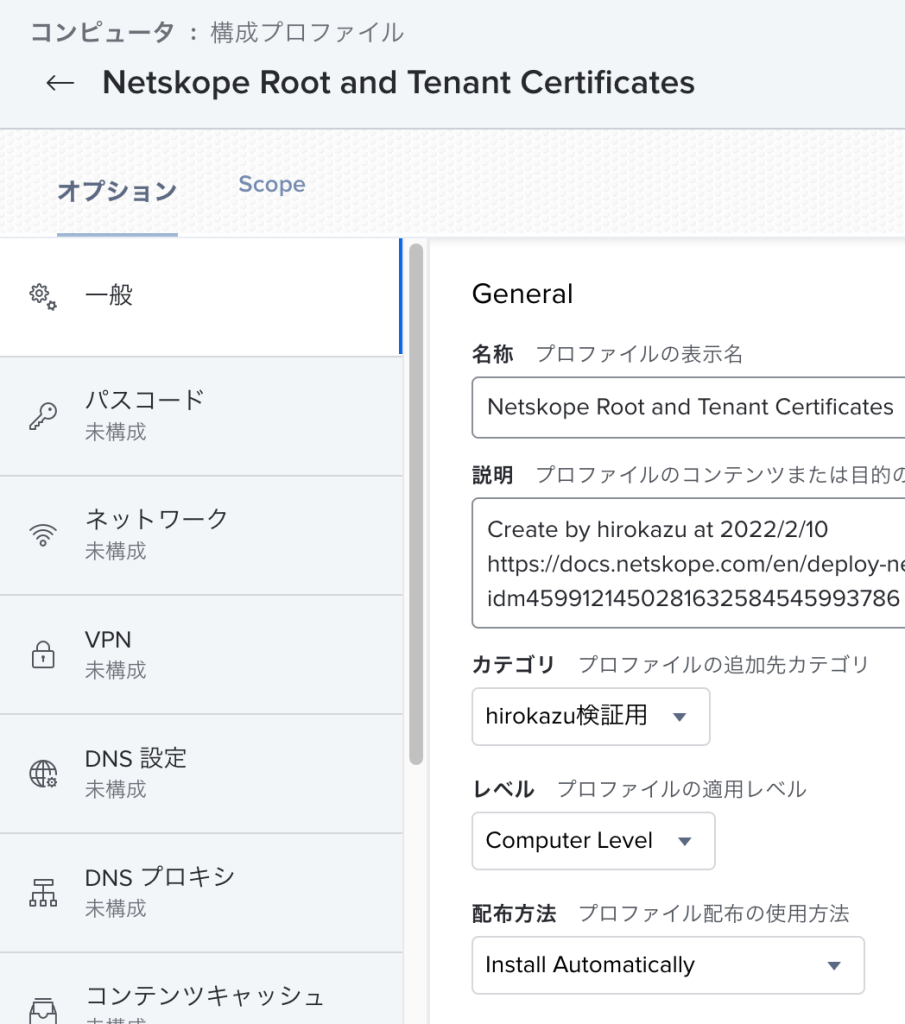Click the 説明 field label
This screenshot has height=1024, width=905.
point(493,475)
